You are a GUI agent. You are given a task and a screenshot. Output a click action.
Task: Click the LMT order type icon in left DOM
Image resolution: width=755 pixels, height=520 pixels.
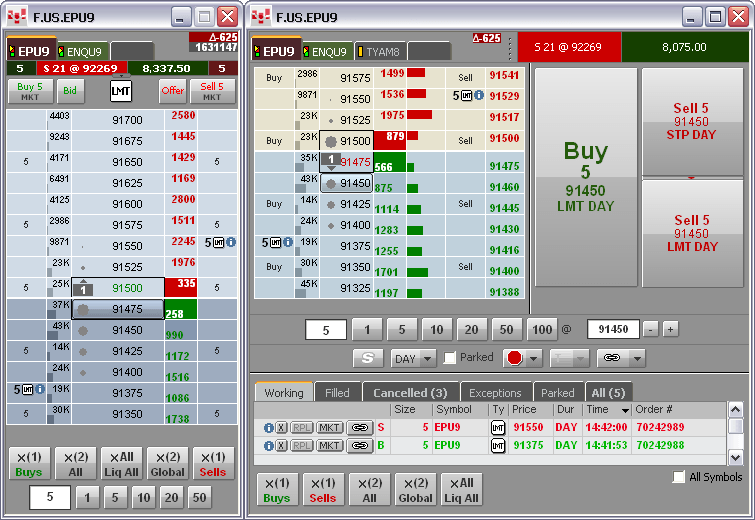(120, 91)
